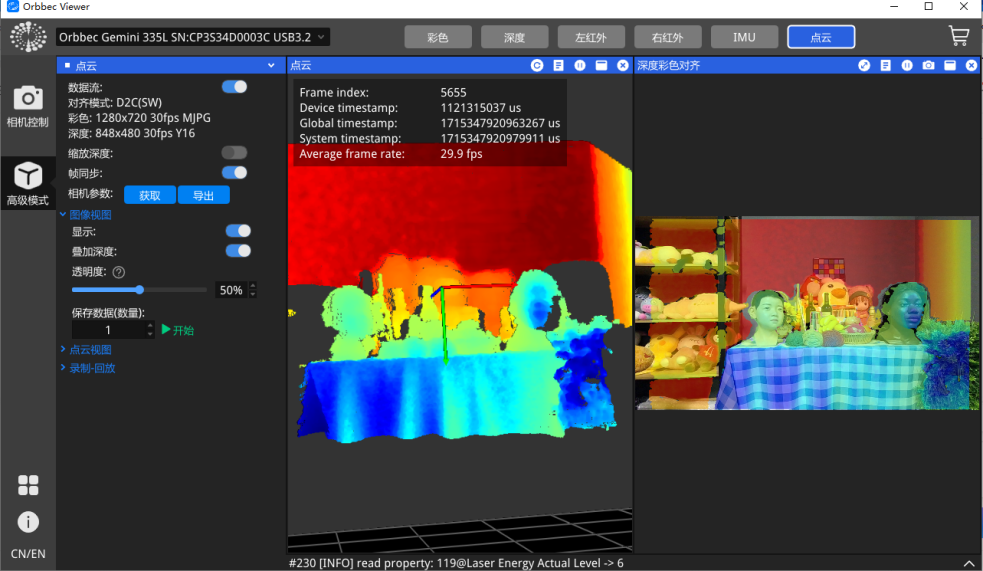Open the Orbbec Gemini 335L device dropdown
The height and width of the screenshot is (571, 983).
192,37
